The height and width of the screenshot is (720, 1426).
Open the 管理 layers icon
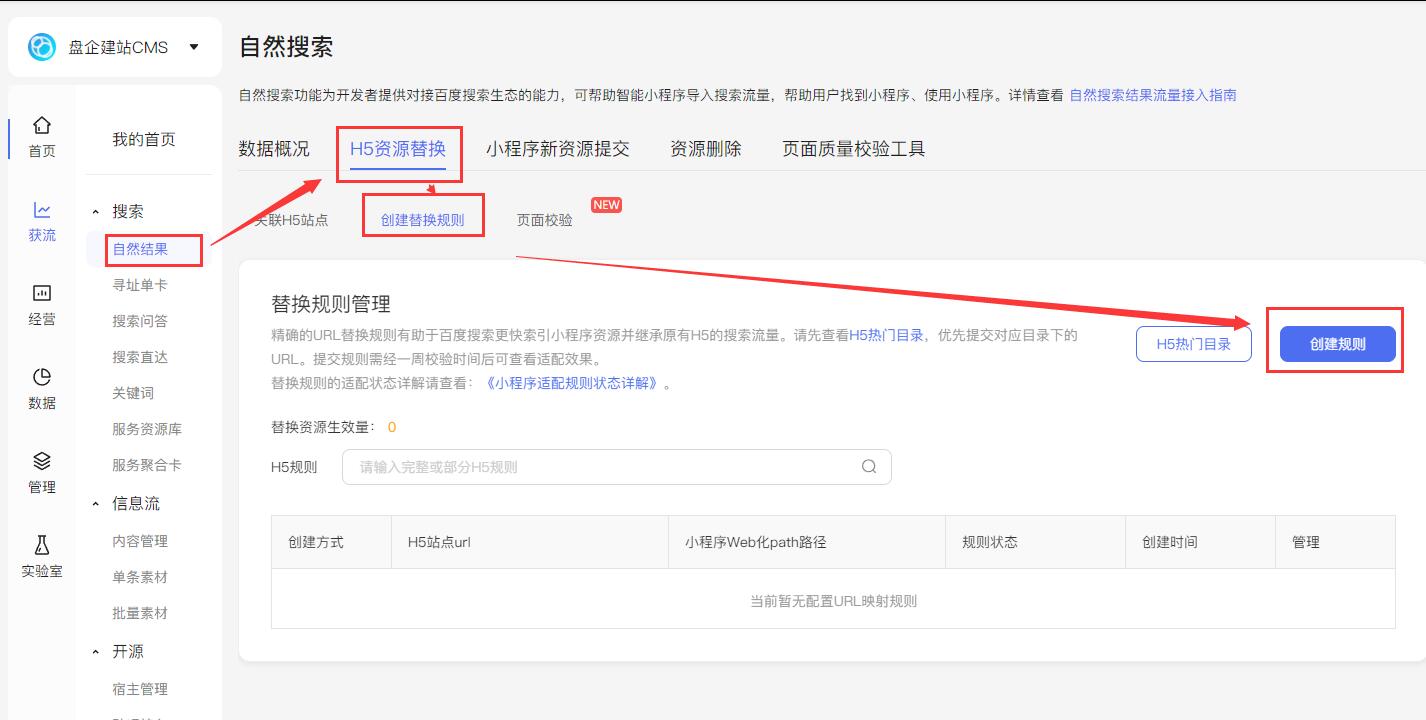(41, 461)
